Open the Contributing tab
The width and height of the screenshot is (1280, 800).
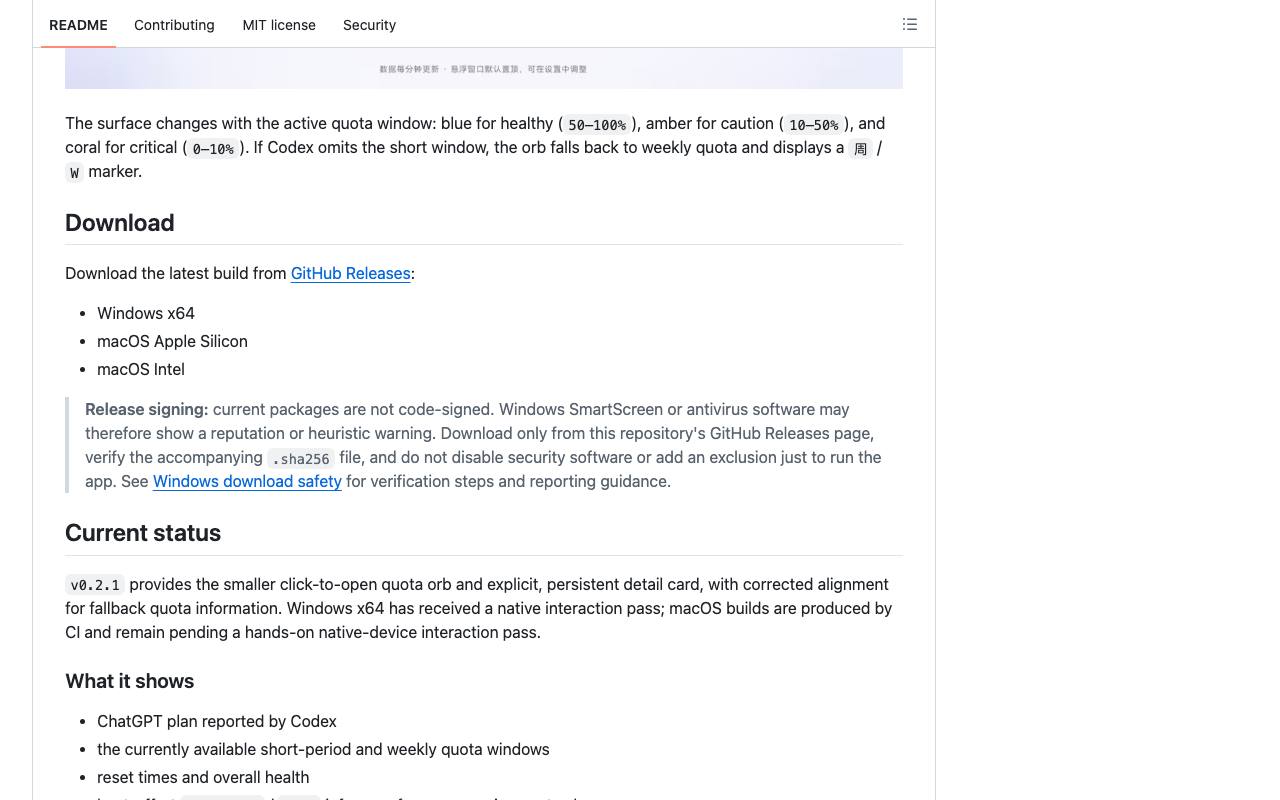coord(174,25)
